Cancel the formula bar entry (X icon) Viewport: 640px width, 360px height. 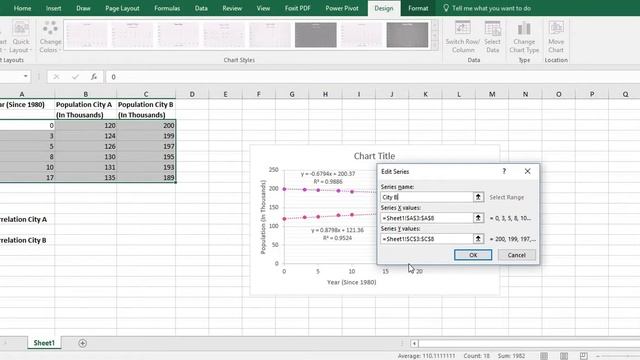pos(56,77)
